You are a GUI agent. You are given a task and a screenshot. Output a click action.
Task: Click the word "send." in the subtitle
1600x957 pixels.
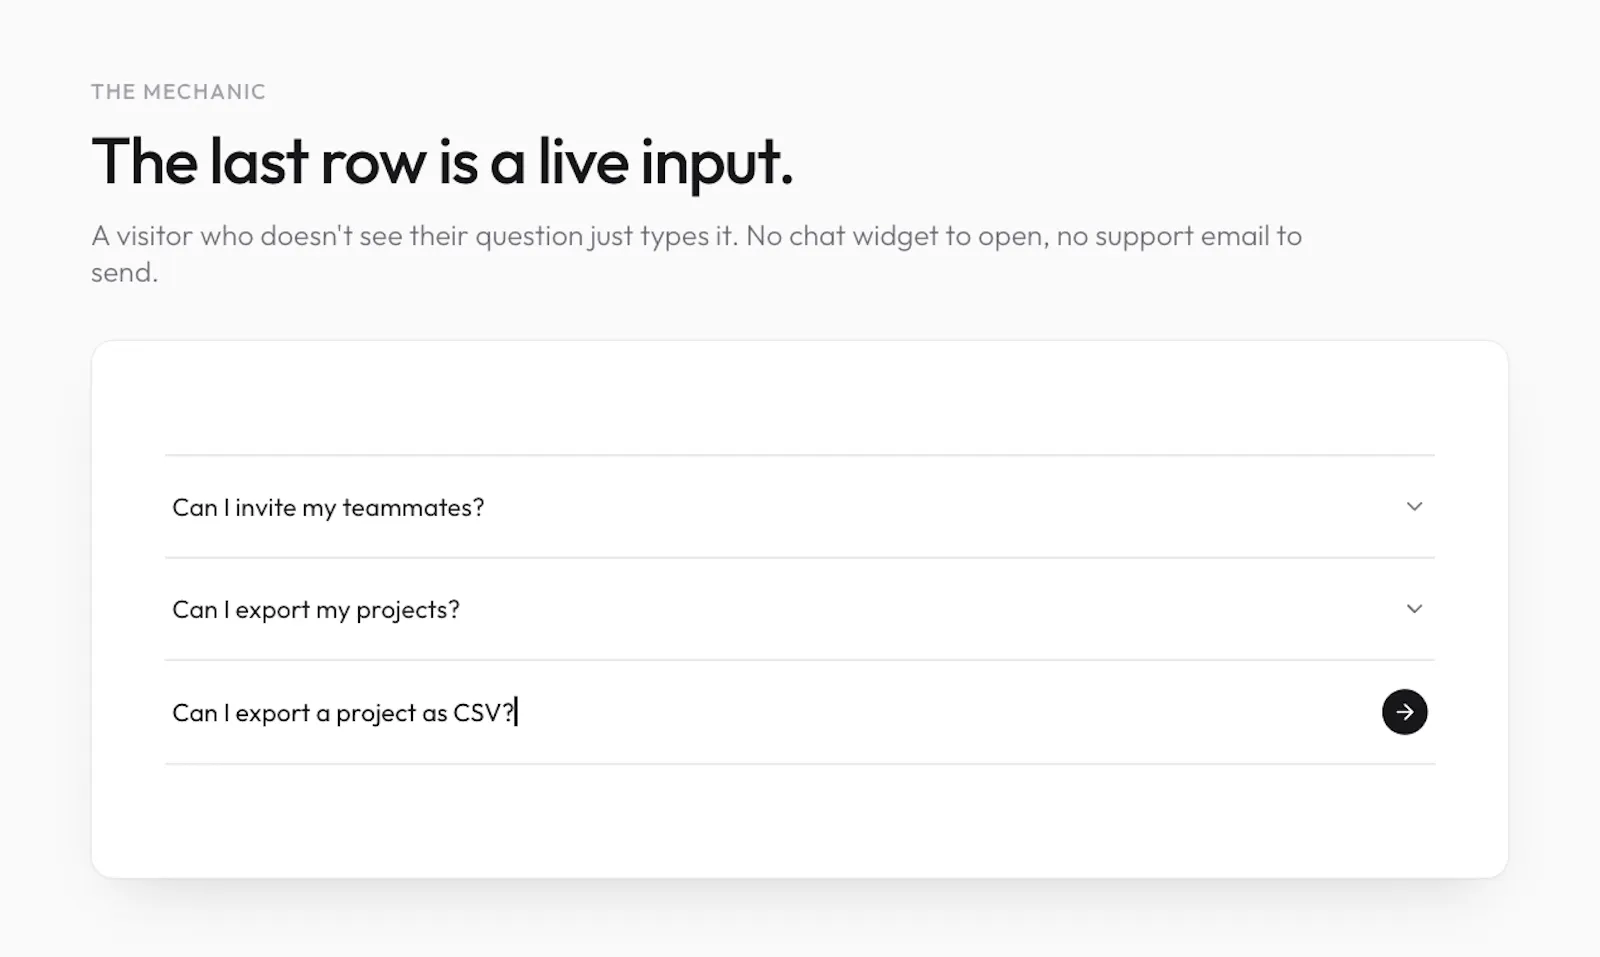(x=124, y=272)
